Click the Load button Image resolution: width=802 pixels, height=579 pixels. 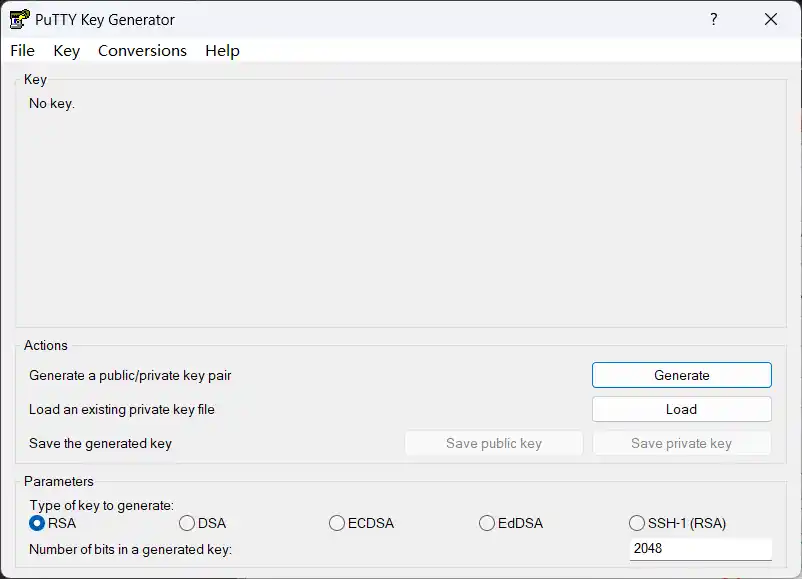(x=681, y=409)
